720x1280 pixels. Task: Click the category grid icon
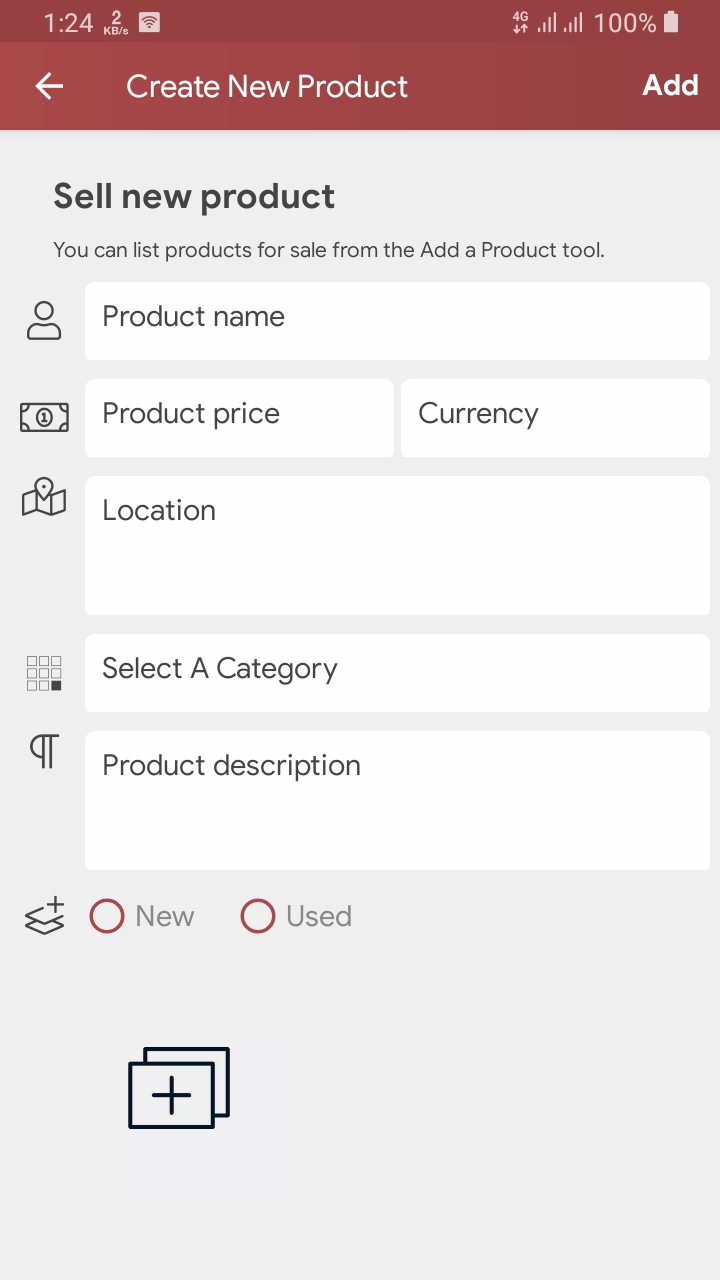click(44, 673)
